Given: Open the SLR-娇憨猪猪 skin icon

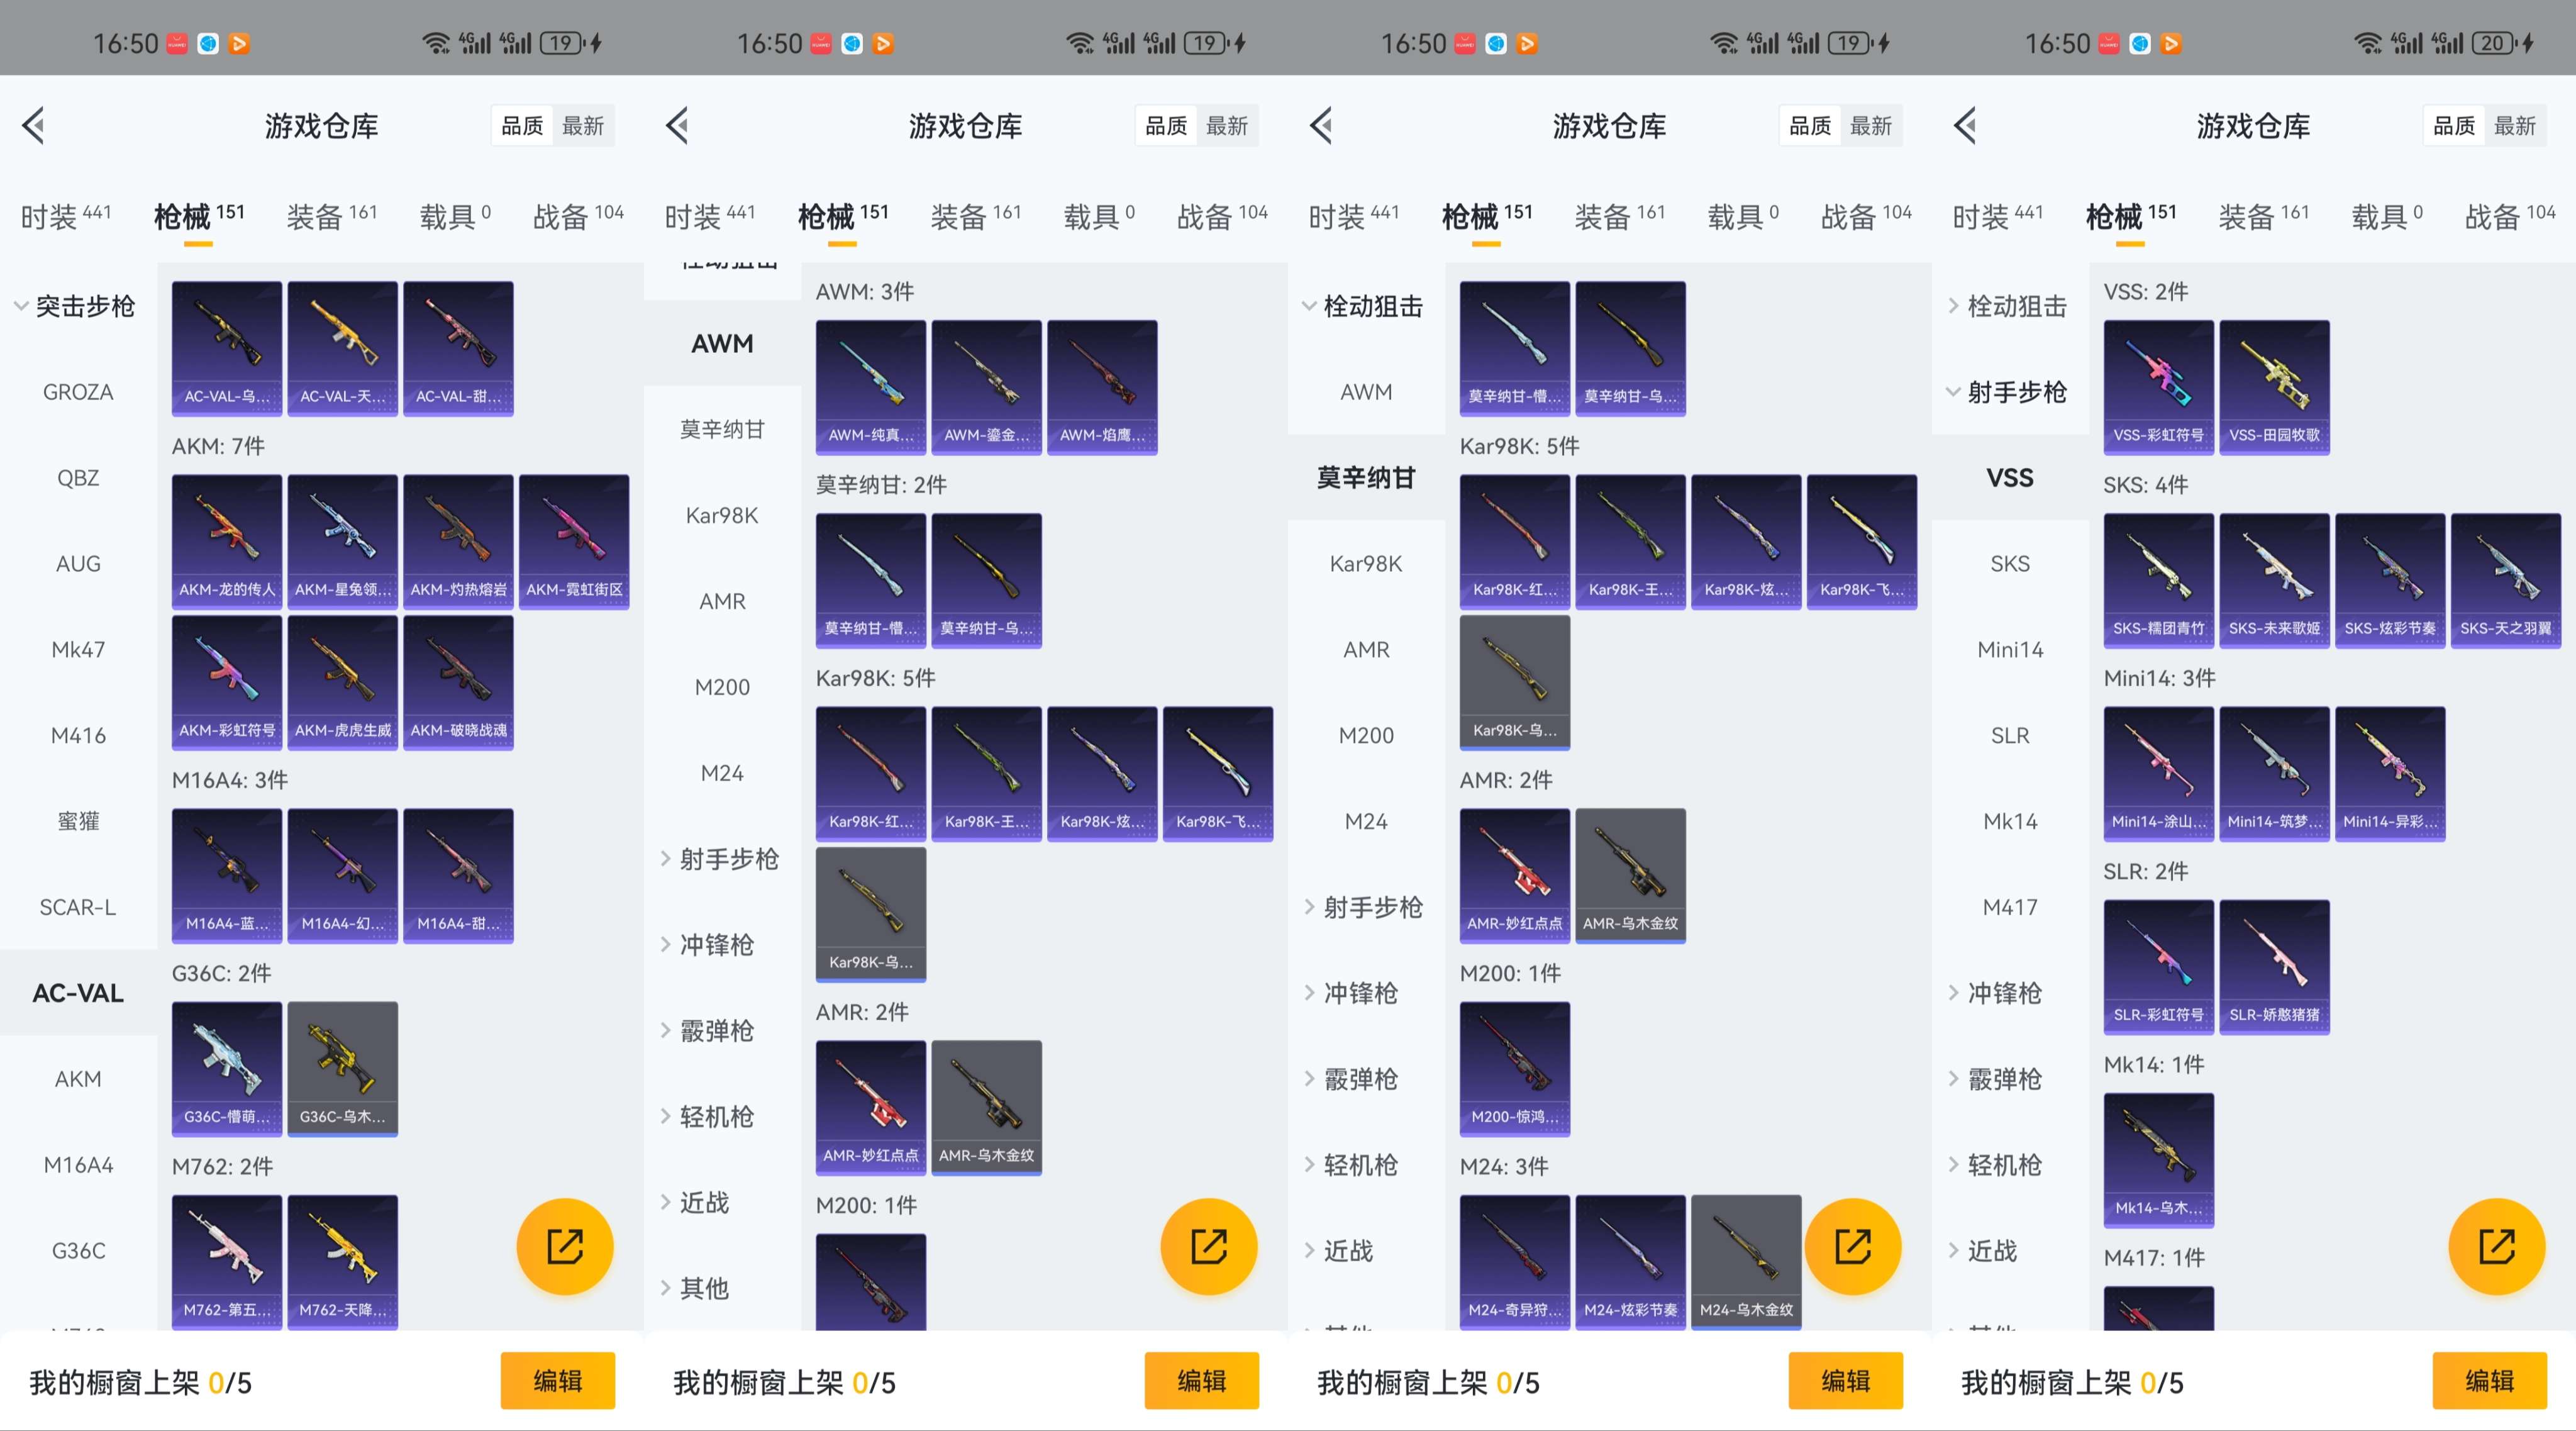Looking at the screenshot, I should [x=2274, y=966].
